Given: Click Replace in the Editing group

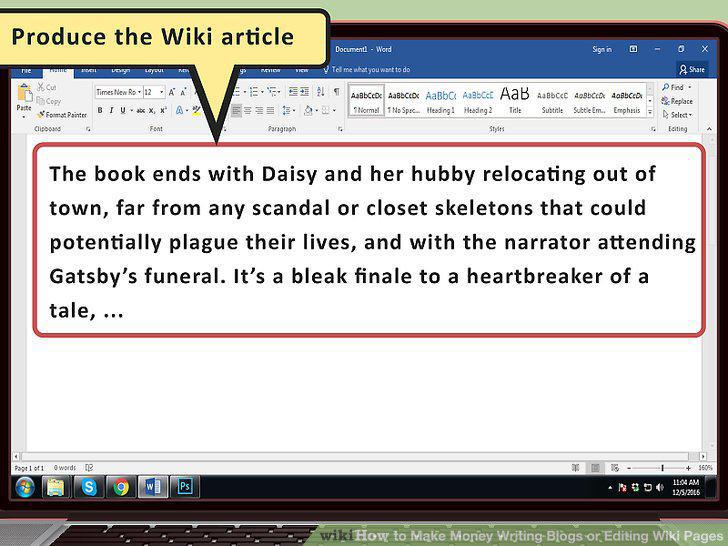Looking at the screenshot, I should (x=677, y=101).
